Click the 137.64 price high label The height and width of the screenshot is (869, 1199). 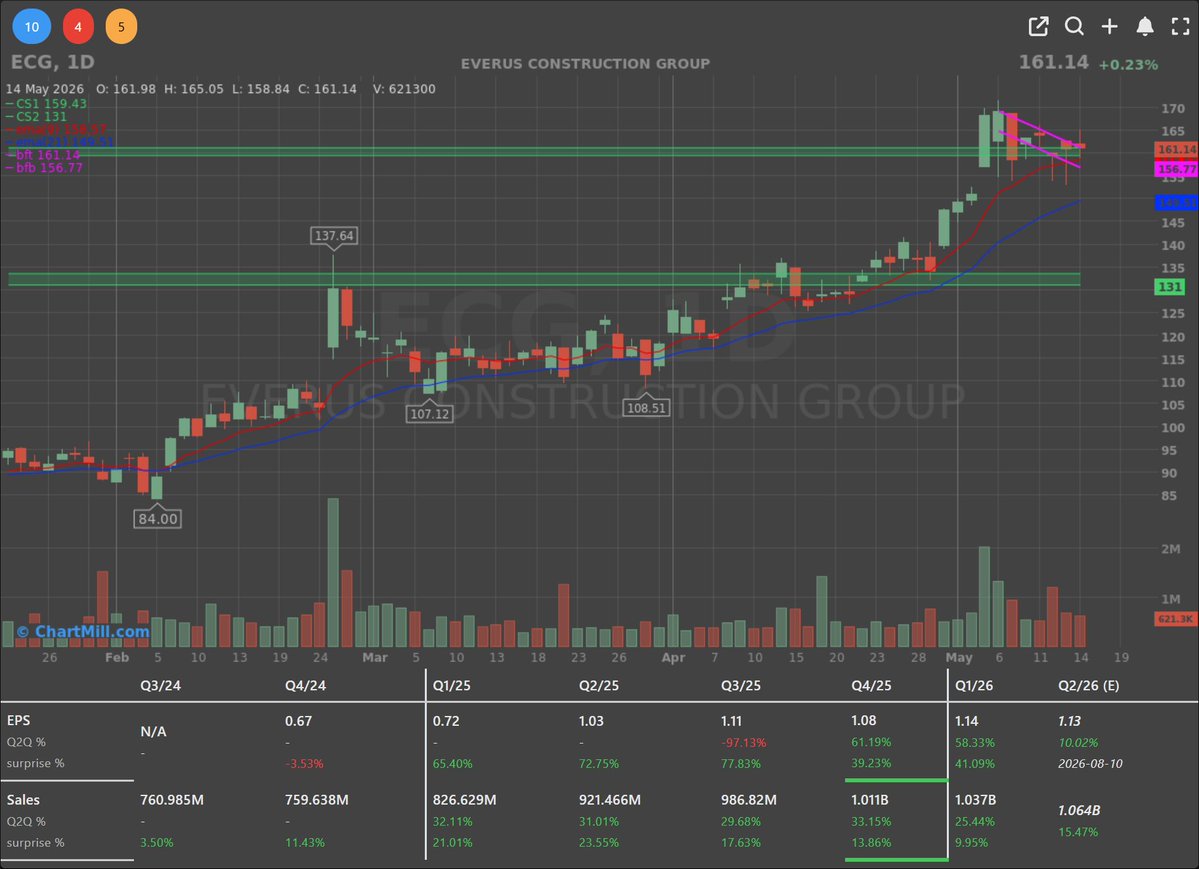[x=334, y=236]
